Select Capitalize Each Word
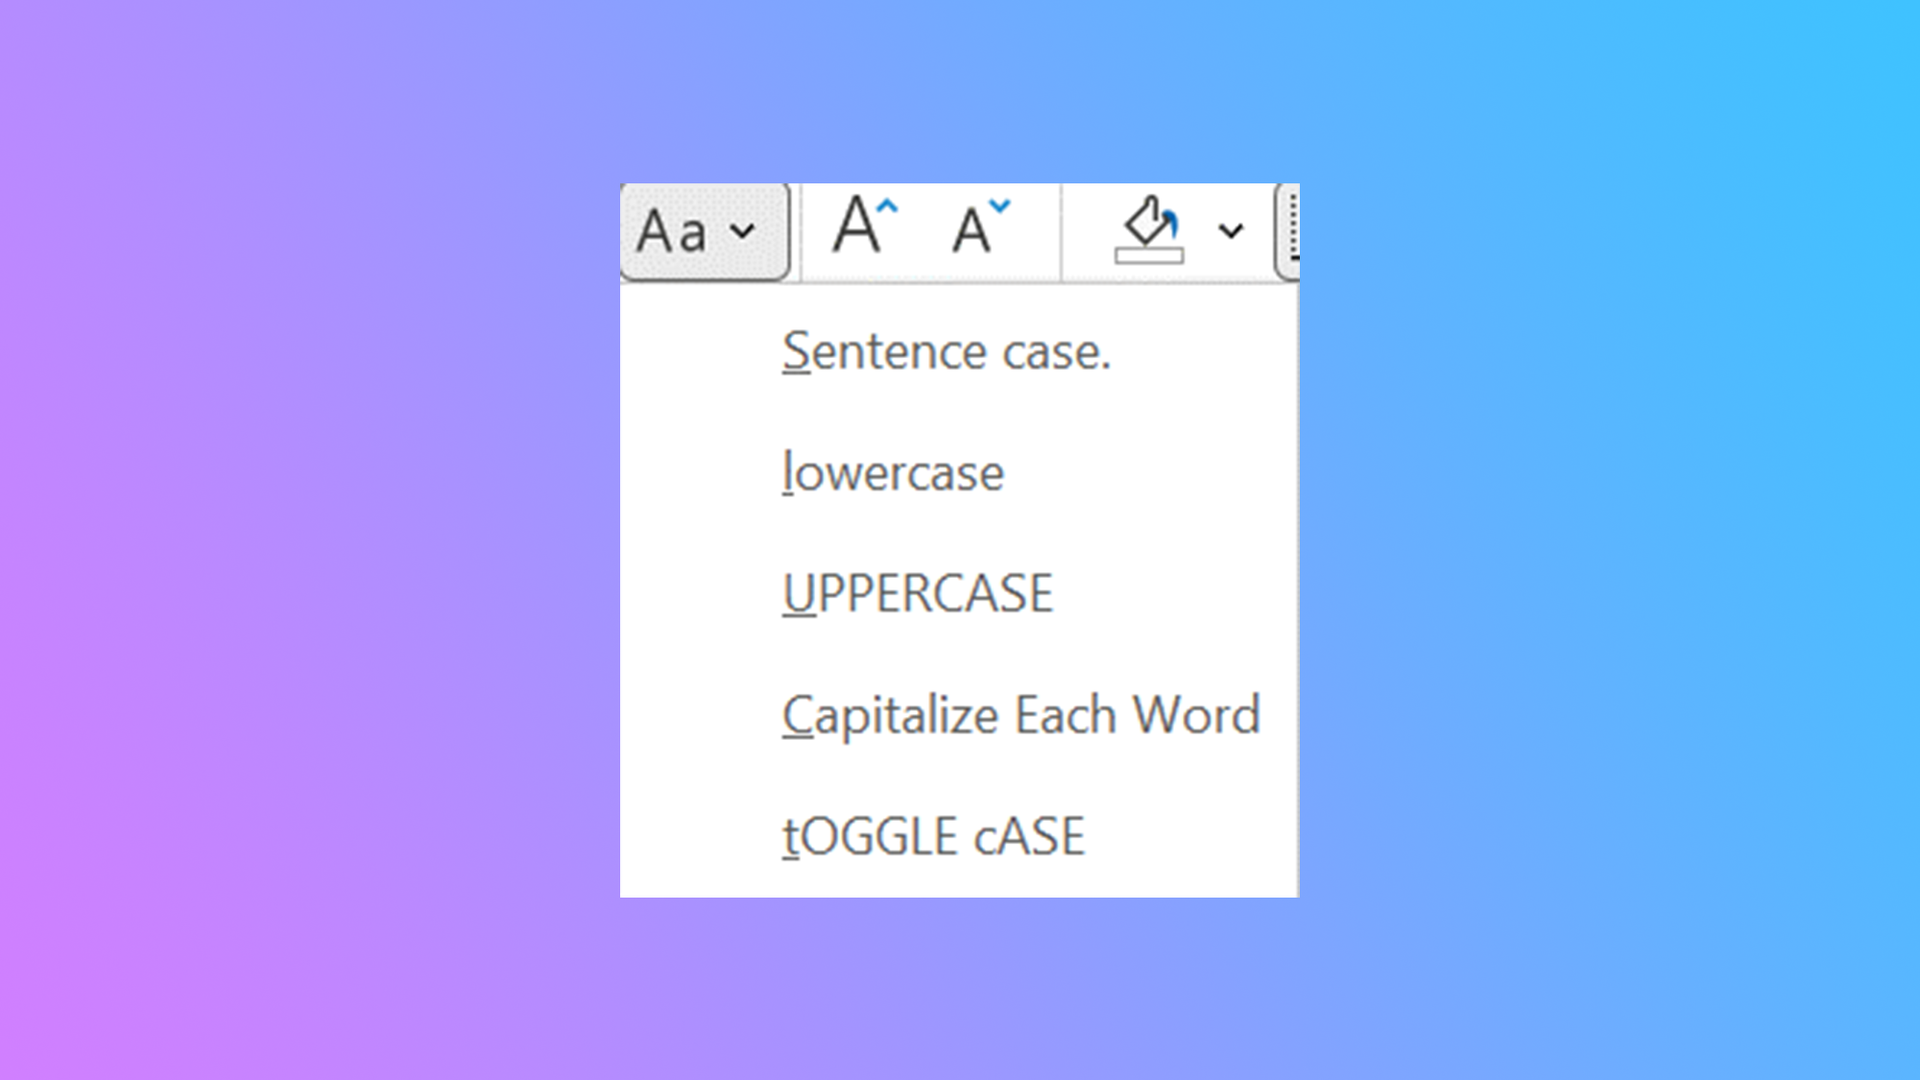Screen dimensions: 1920x1080 (1021, 715)
